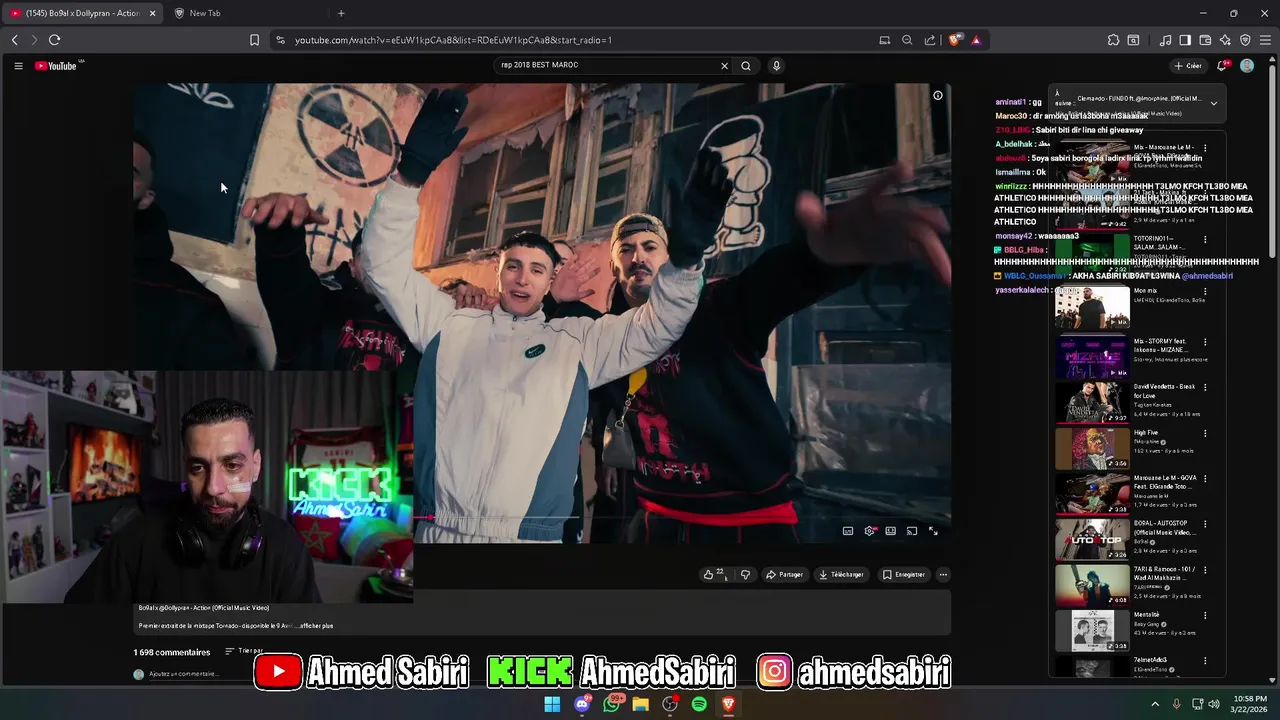This screenshot has height=720, width=1280.
Task: Open Brave Wallet icon
Action: pos(1205,40)
